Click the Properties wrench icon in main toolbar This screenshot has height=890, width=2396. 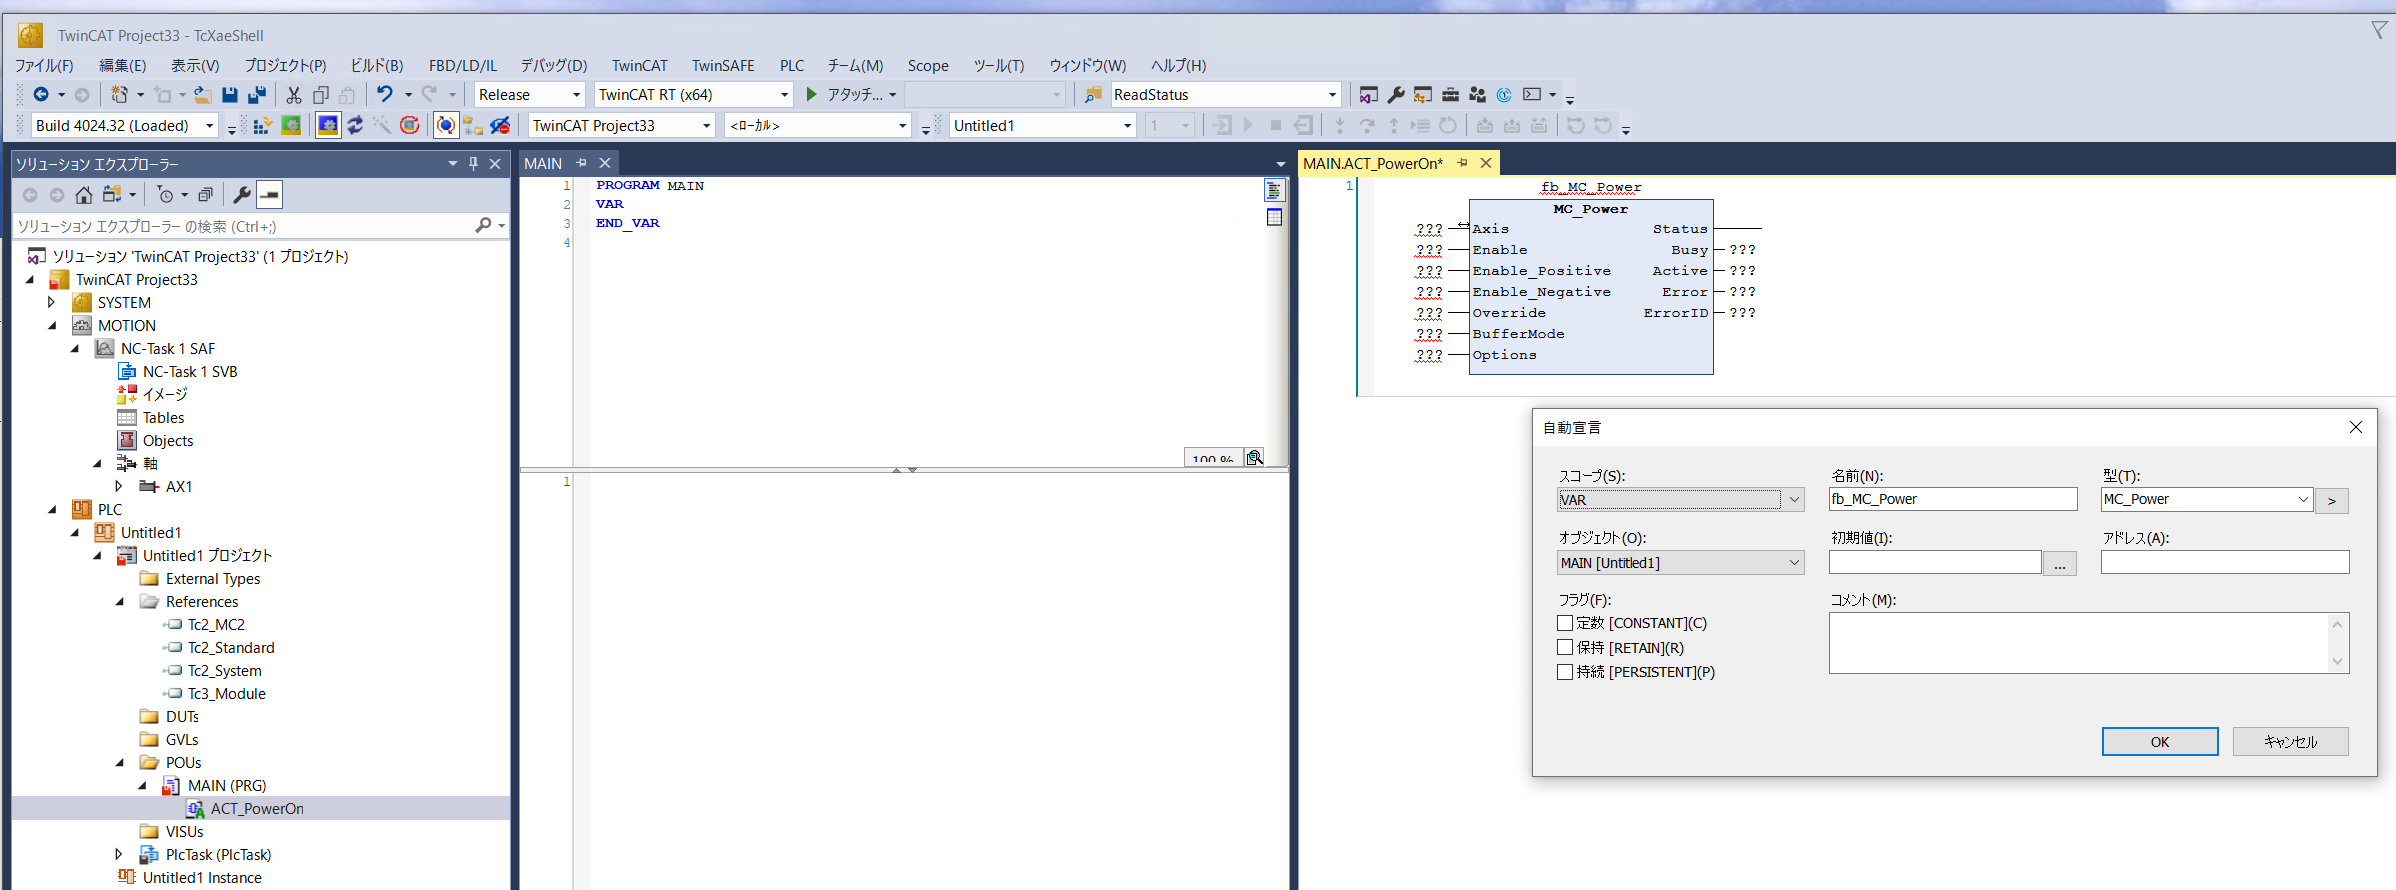click(x=1396, y=95)
